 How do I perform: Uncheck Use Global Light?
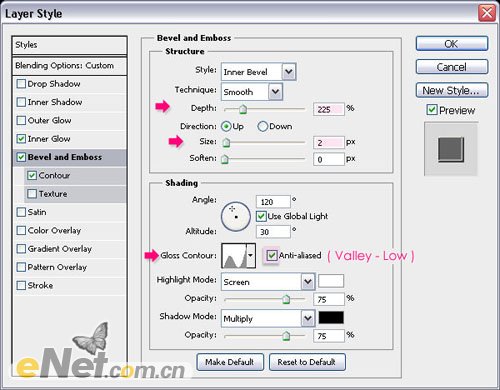261,216
